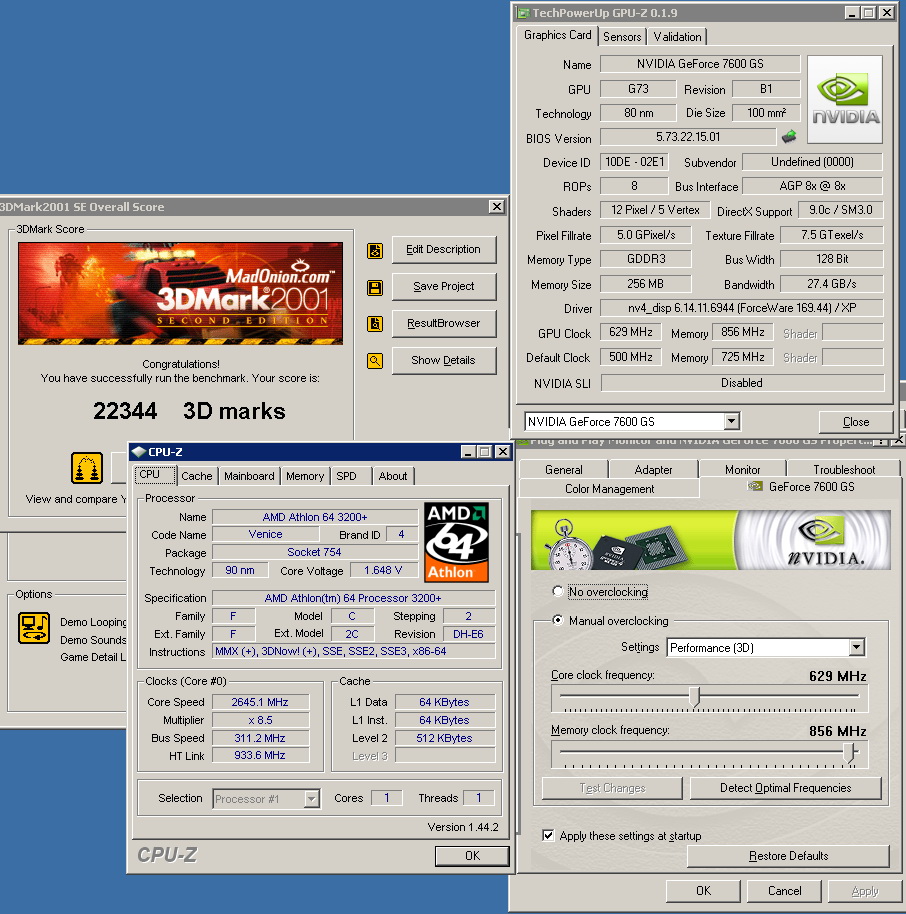The image size is (906, 914).
Task: Click the ResultBrowser document icon
Action: (x=375, y=324)
